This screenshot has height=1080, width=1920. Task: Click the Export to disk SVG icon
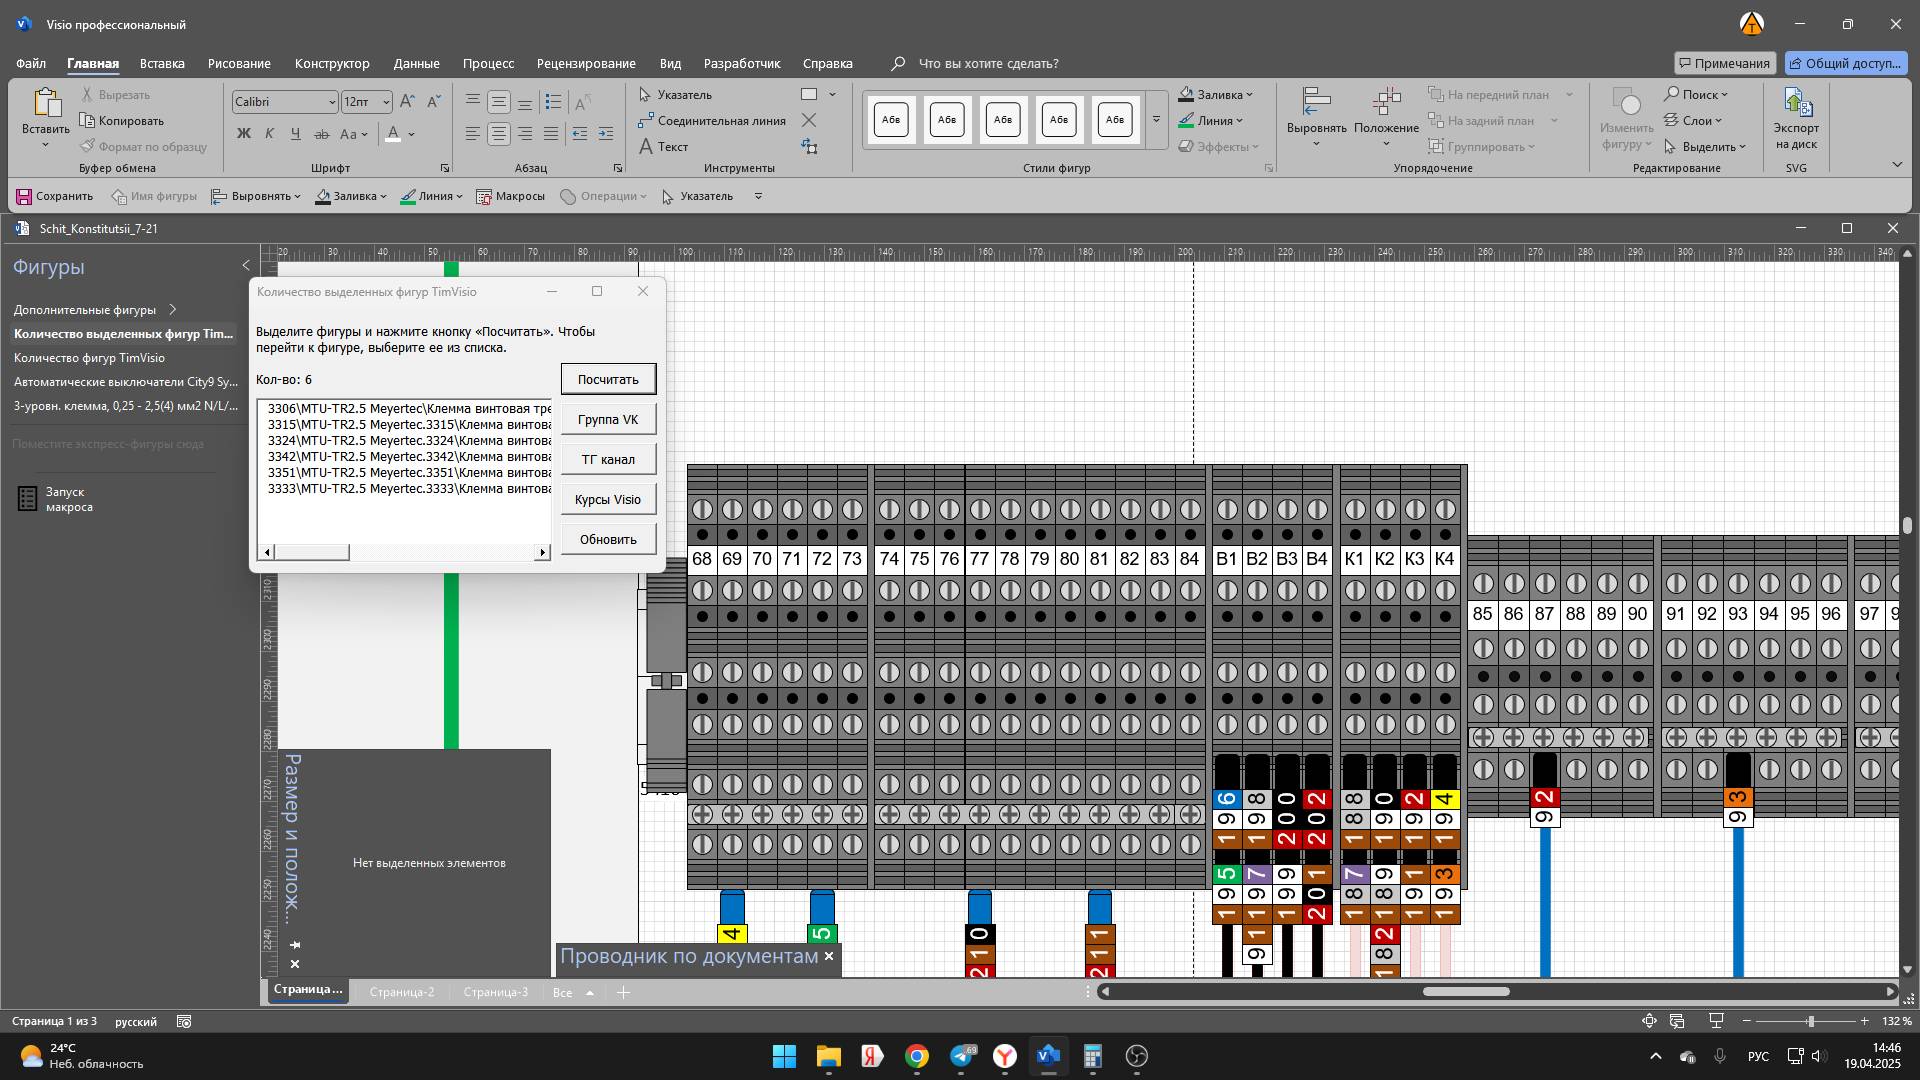pyautogui.click(x=1796, y=103)
